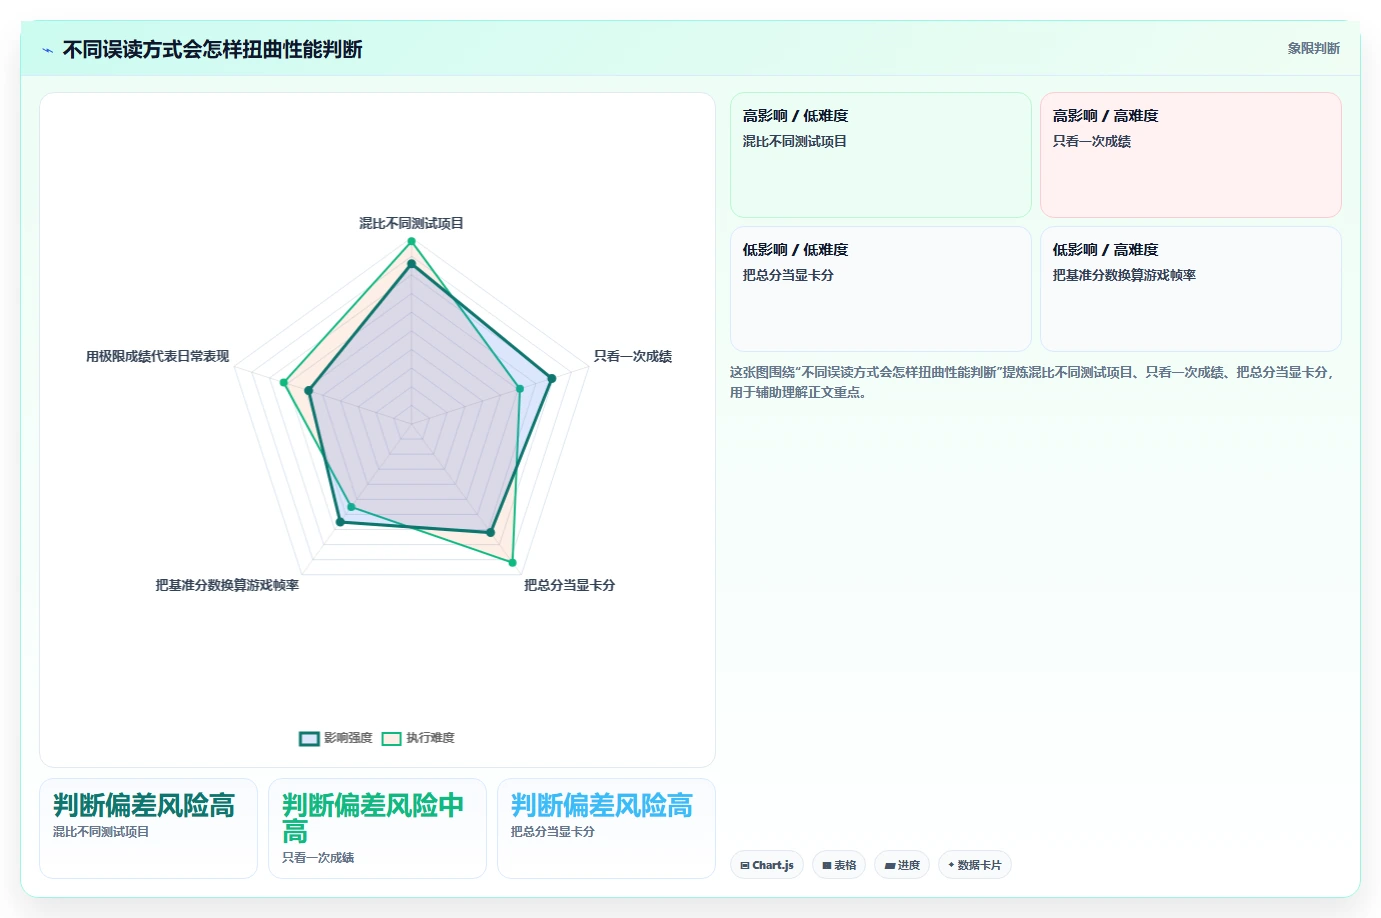
Task: Click the header icon beside the title
Action: pyautogui.click(x=47, y=50)
